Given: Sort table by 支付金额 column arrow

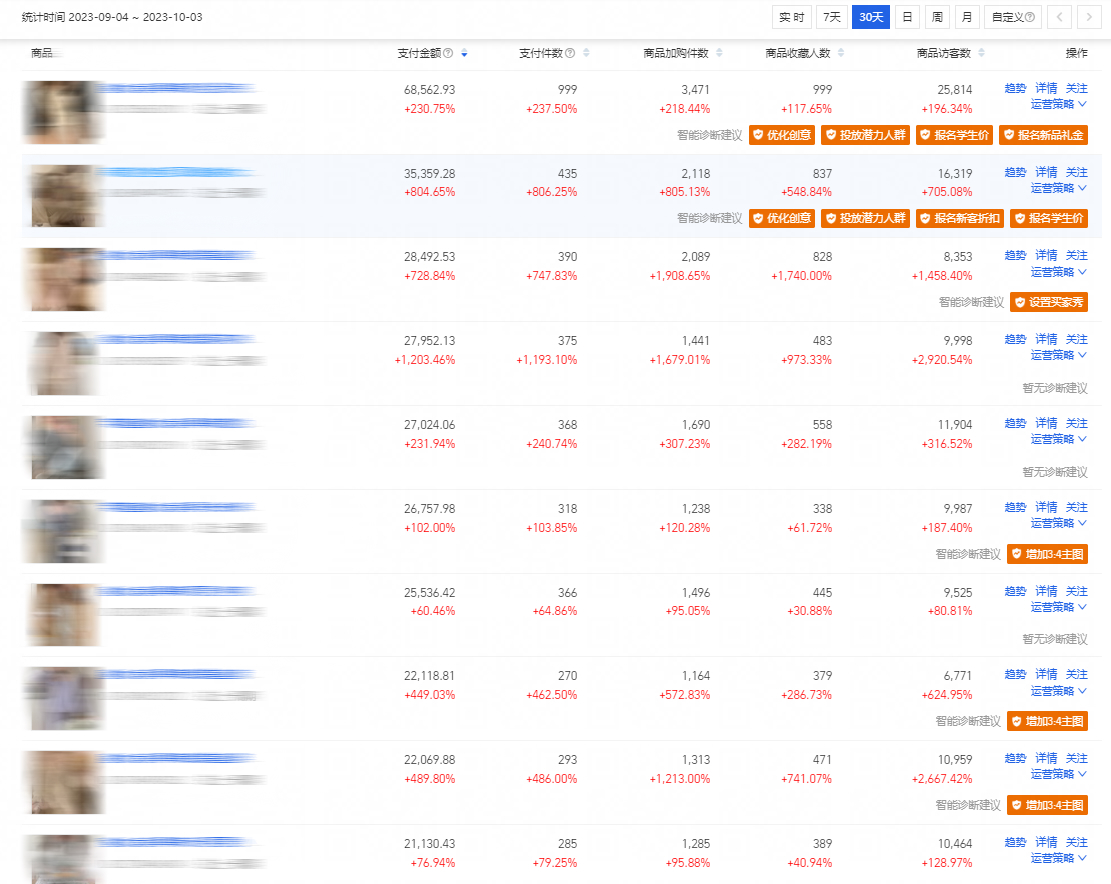Looking at the screenshot, I should 464,53.
